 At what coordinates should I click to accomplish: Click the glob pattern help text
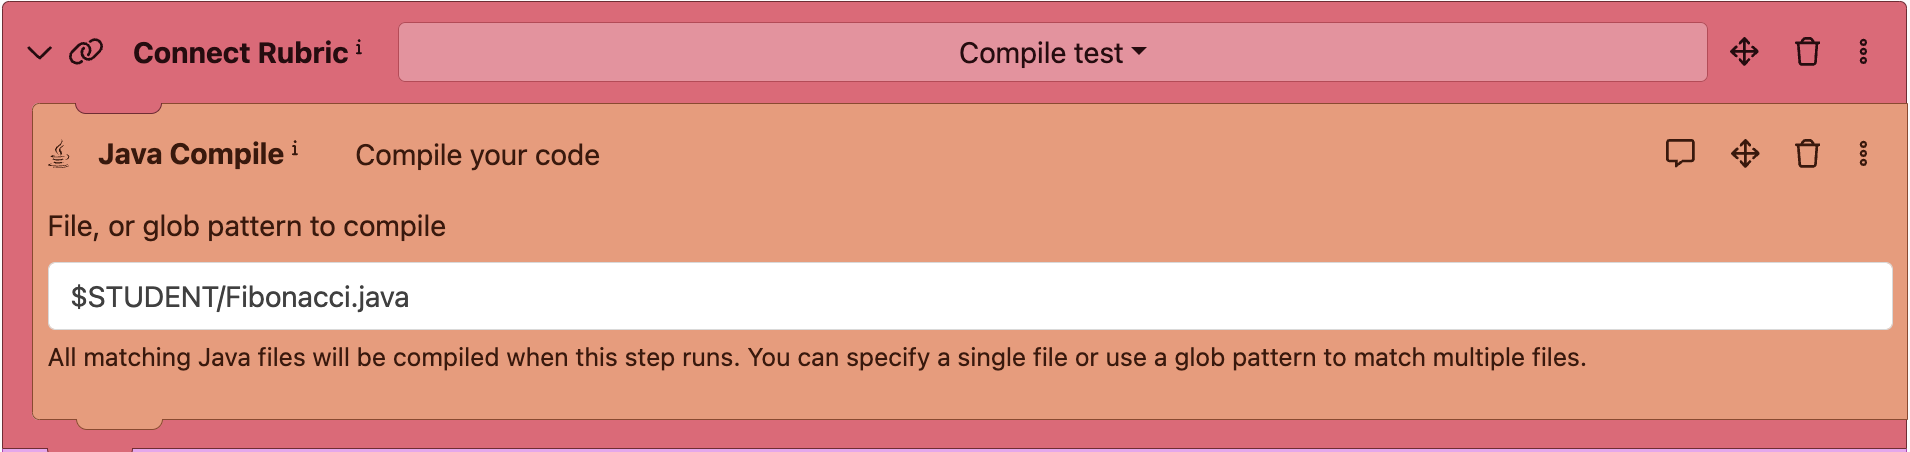(816, 357)
